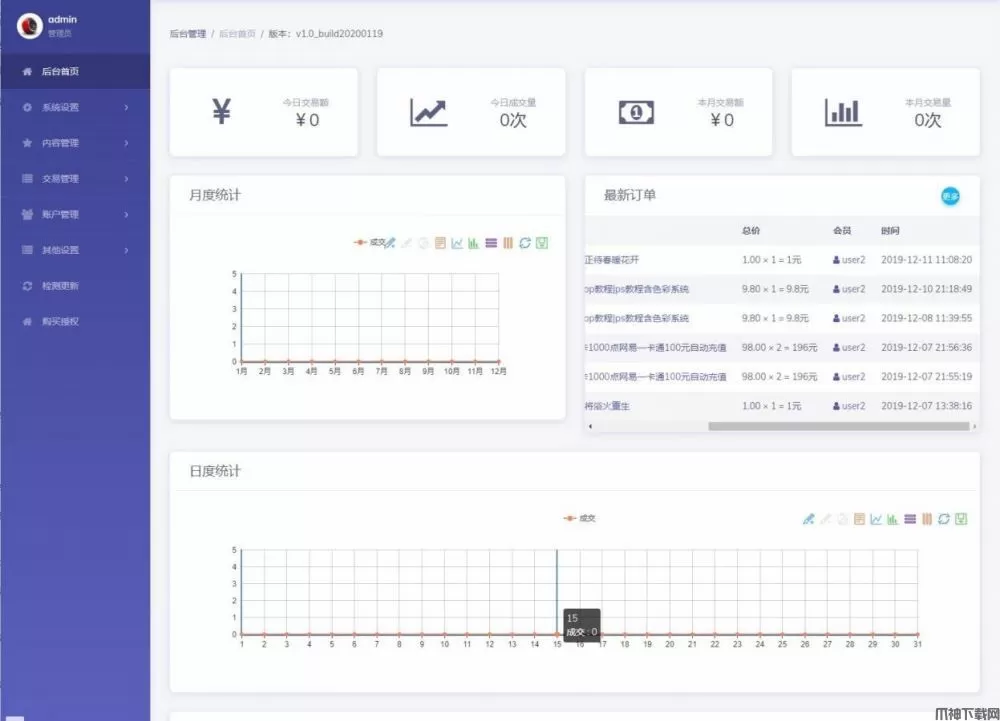Switch daily chart to stacked mode

(x=910, y=519)
